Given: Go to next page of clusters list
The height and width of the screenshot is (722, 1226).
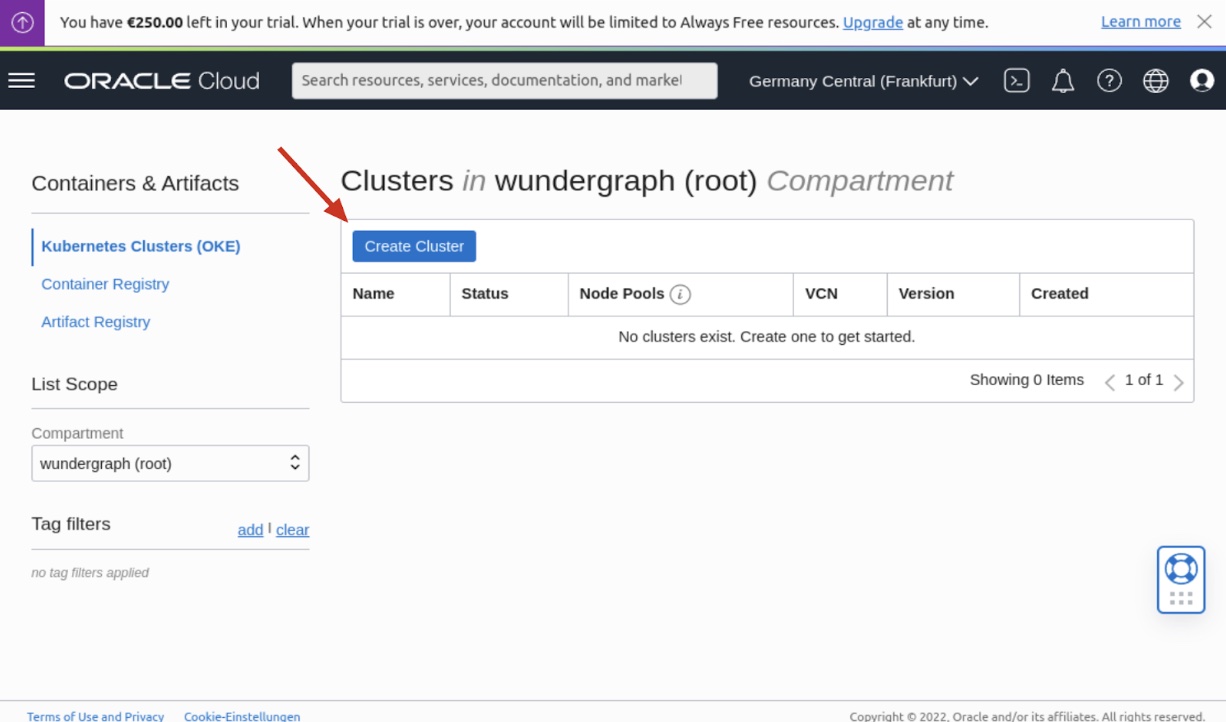Looking at the screenshot, I should point(1179,381).
